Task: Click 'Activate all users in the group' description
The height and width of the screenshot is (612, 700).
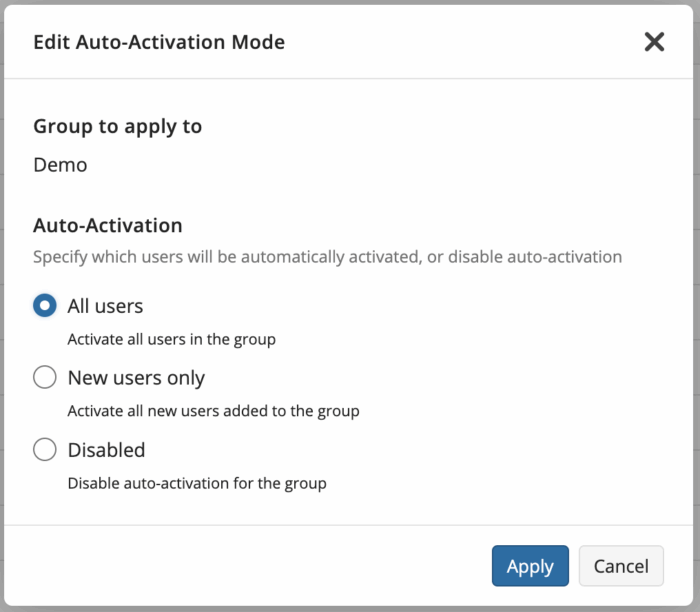Action: [x=171, y=340]
